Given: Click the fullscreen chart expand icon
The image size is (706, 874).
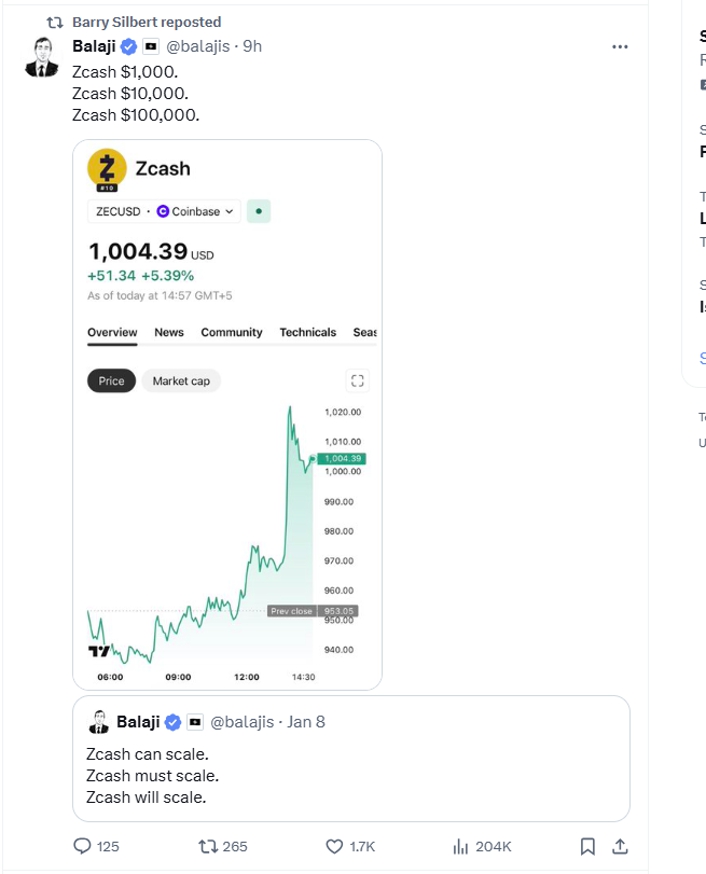Looking at the screenshot, I should (357, 381).
